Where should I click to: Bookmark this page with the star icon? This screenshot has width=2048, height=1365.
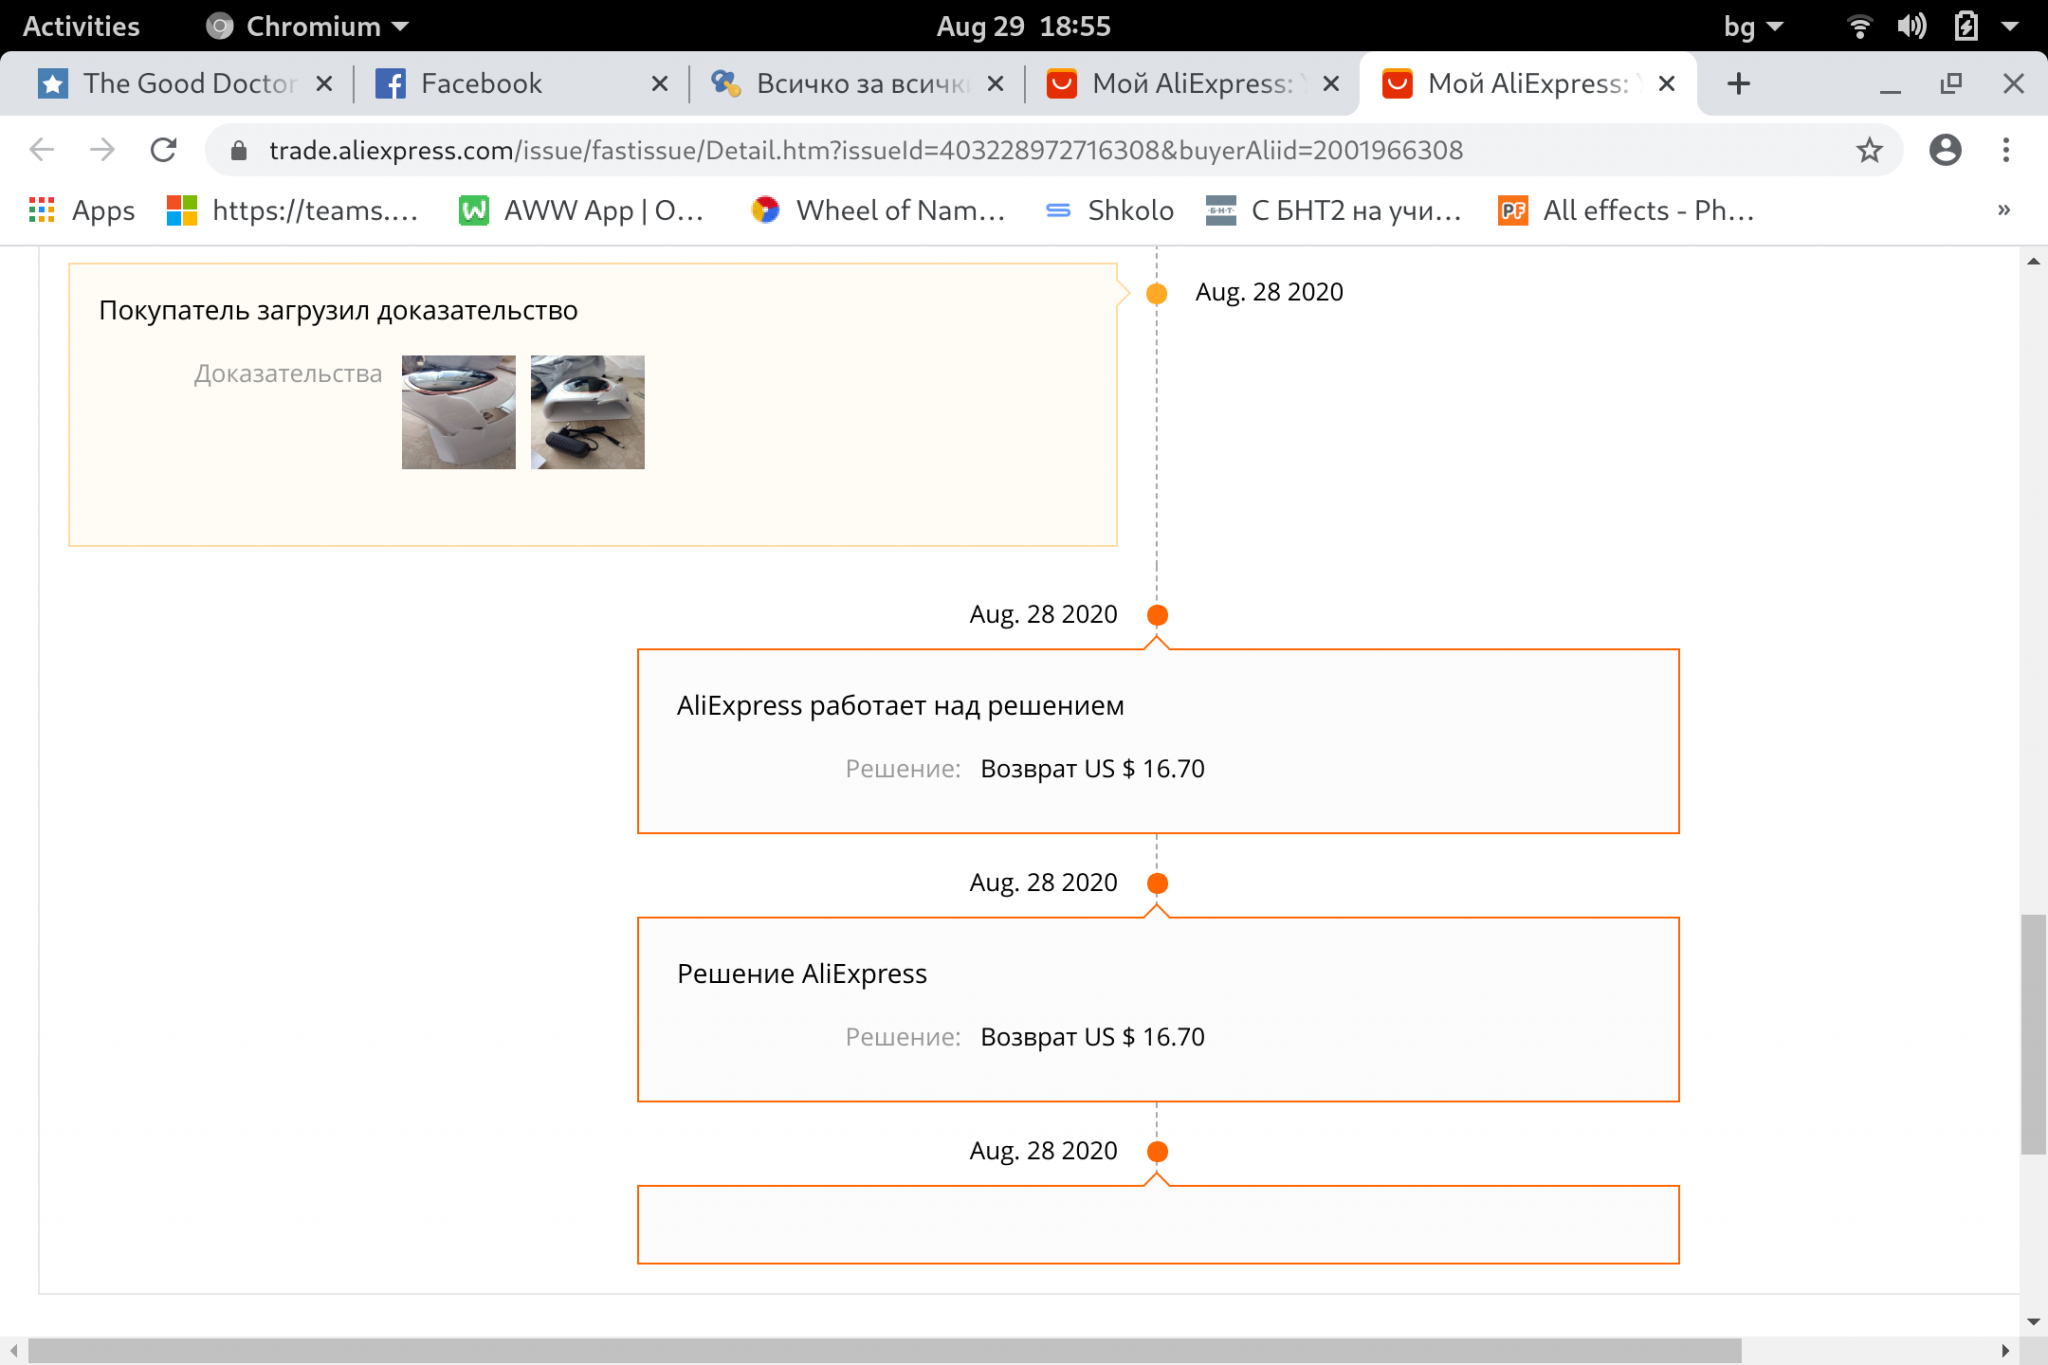click(x=1869, y=150)
